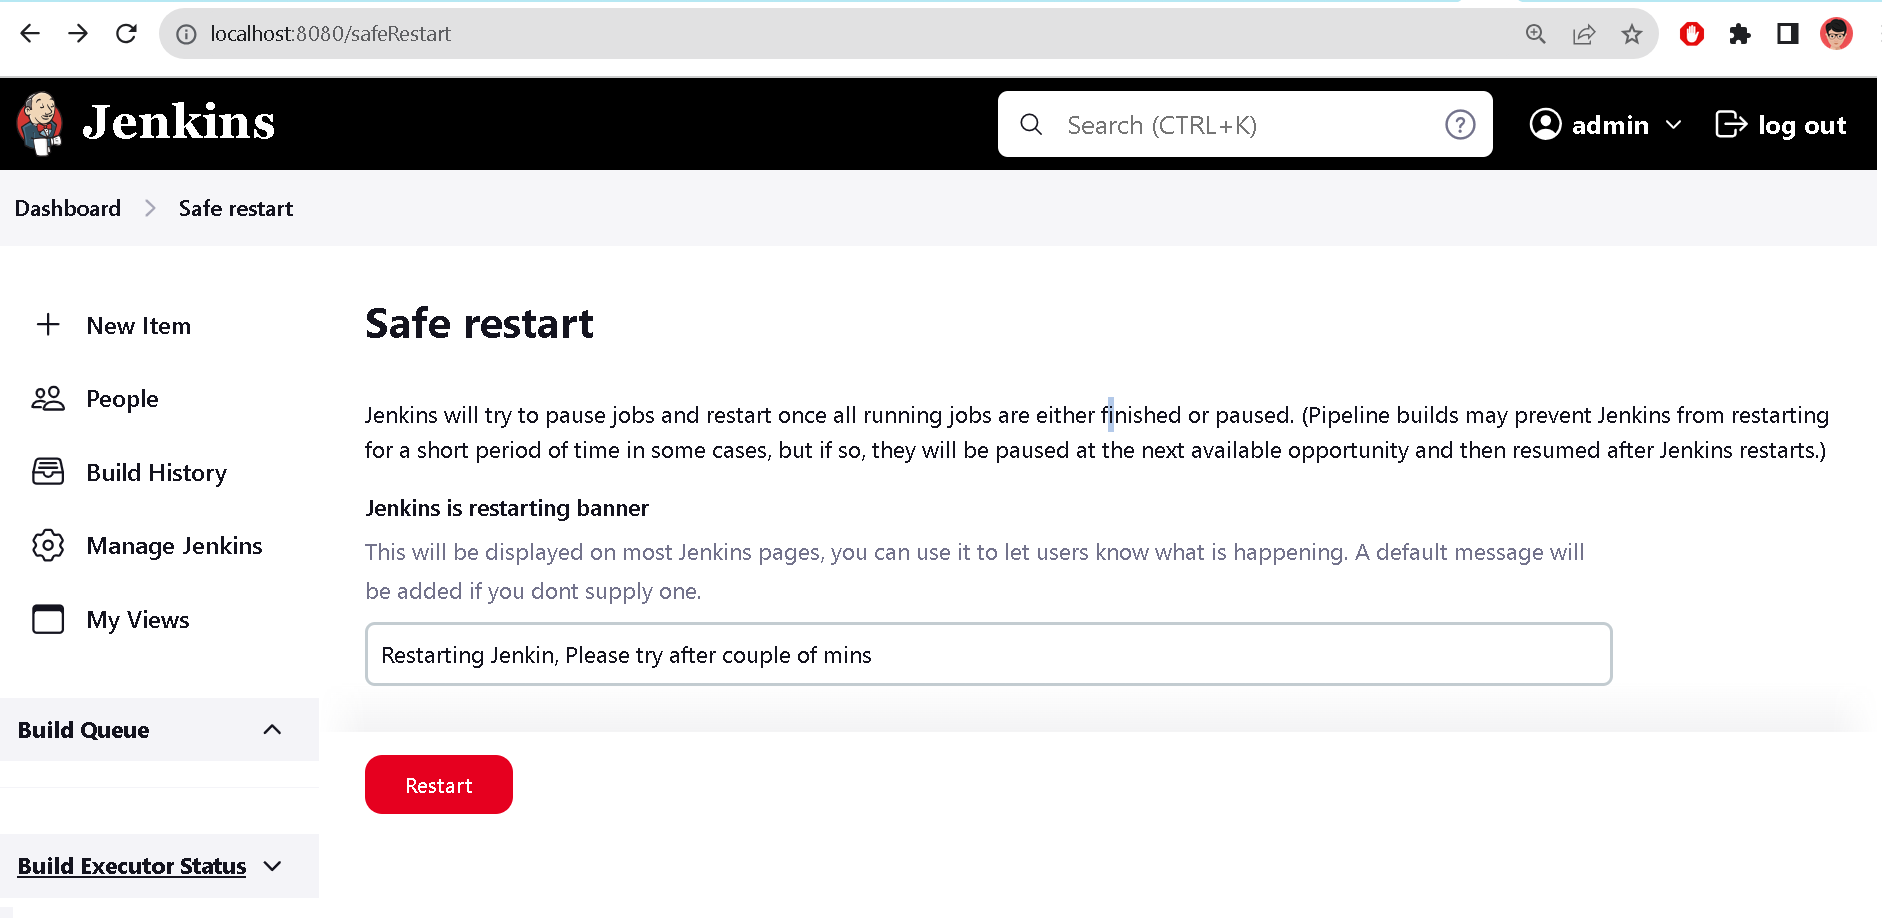Viewport: 1882px width, 918px height.
Task: Click the Jenkins butler logo
Action: pyautogui.click(x=40, y=124)
